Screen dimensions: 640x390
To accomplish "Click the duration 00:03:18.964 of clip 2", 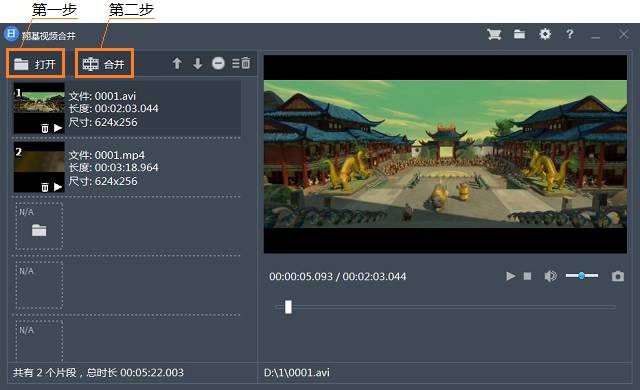I will (x=127, y=167).
